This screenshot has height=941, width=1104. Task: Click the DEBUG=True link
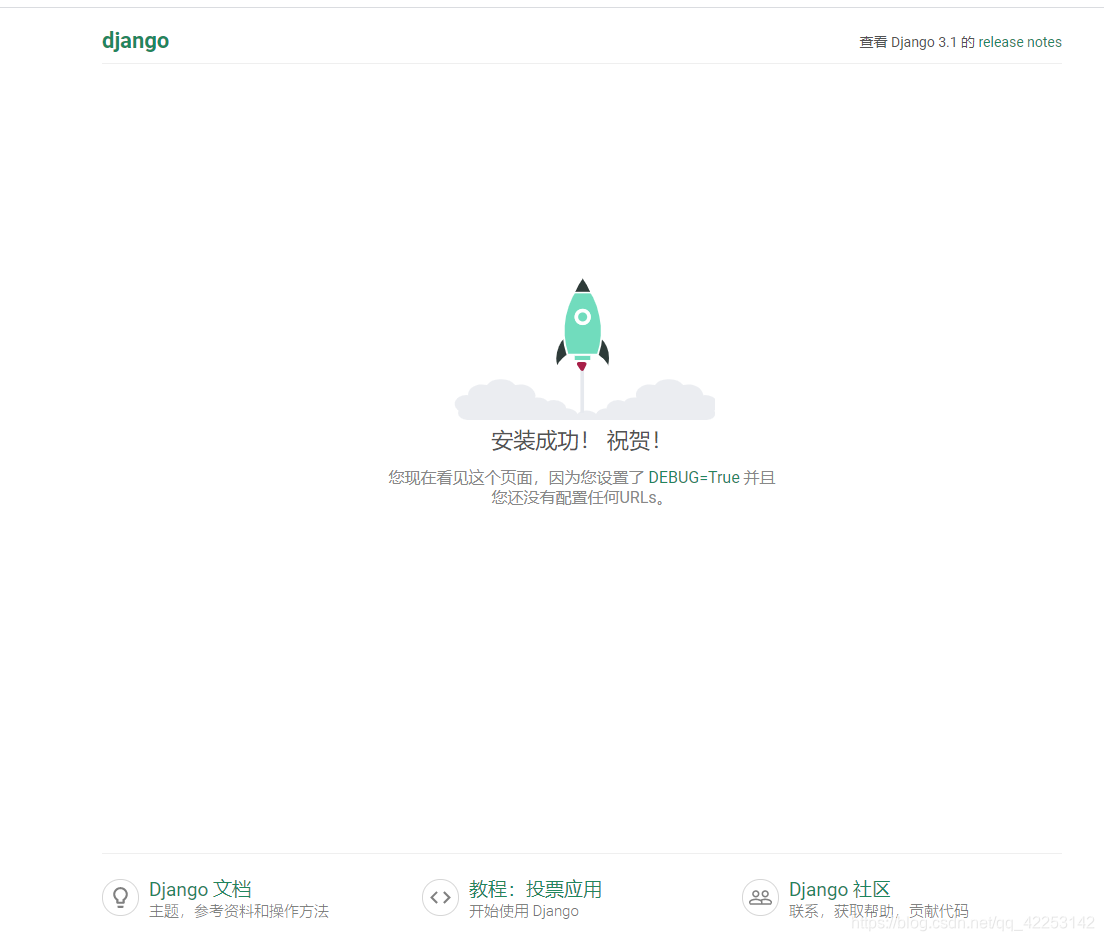click(x=694, y=478)
